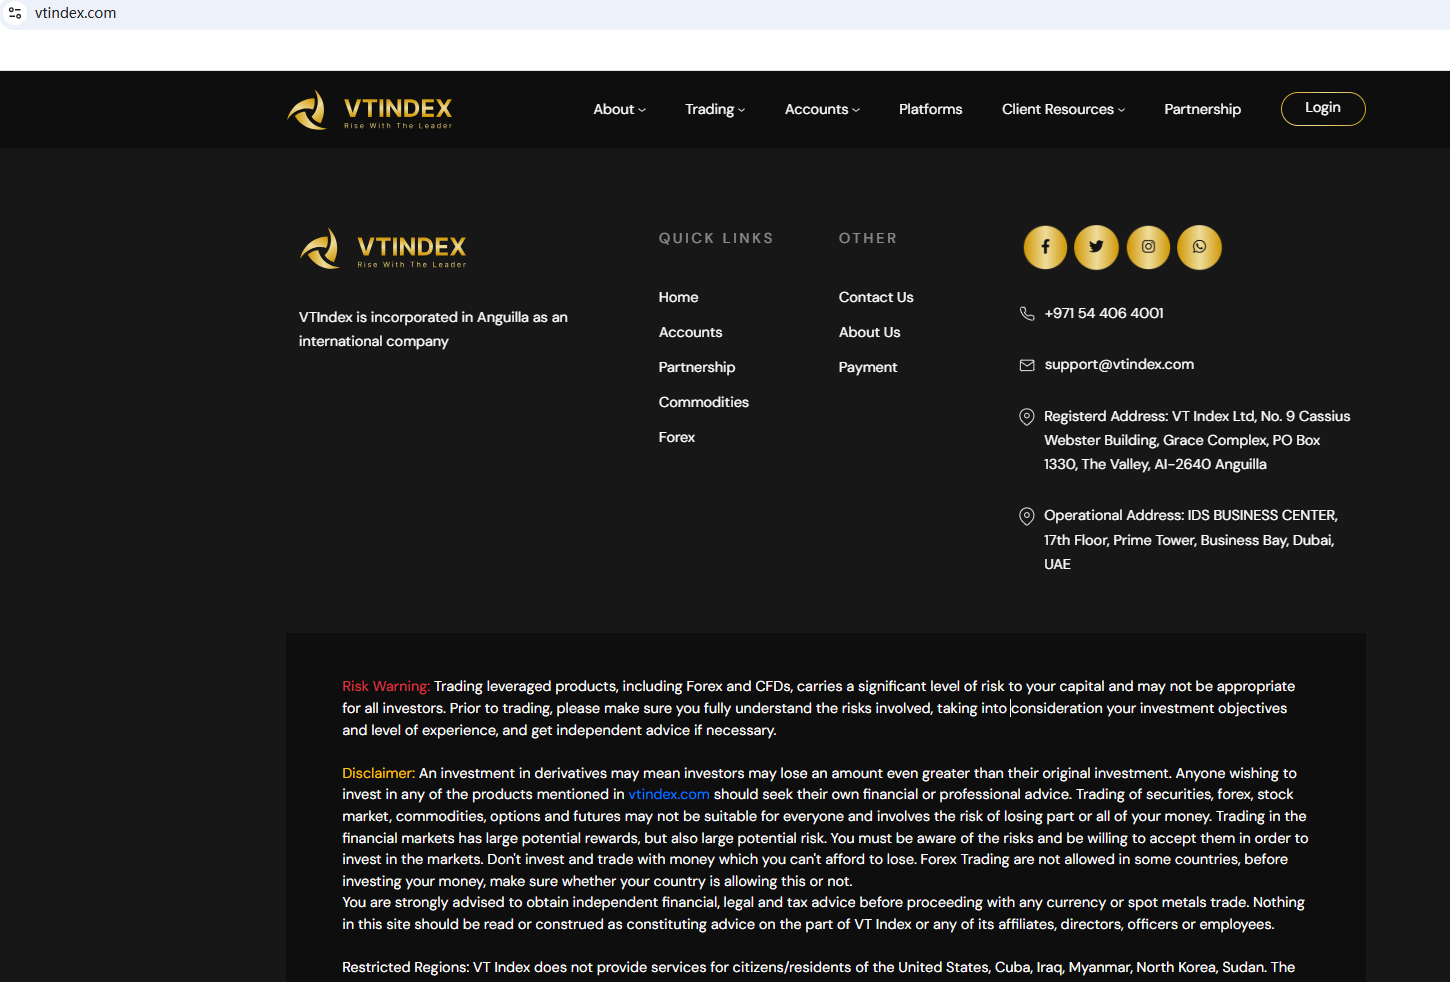Click the envelope icon beside support email
The width and height of the screenshot is (1450, 982).
click(1026, 365)
